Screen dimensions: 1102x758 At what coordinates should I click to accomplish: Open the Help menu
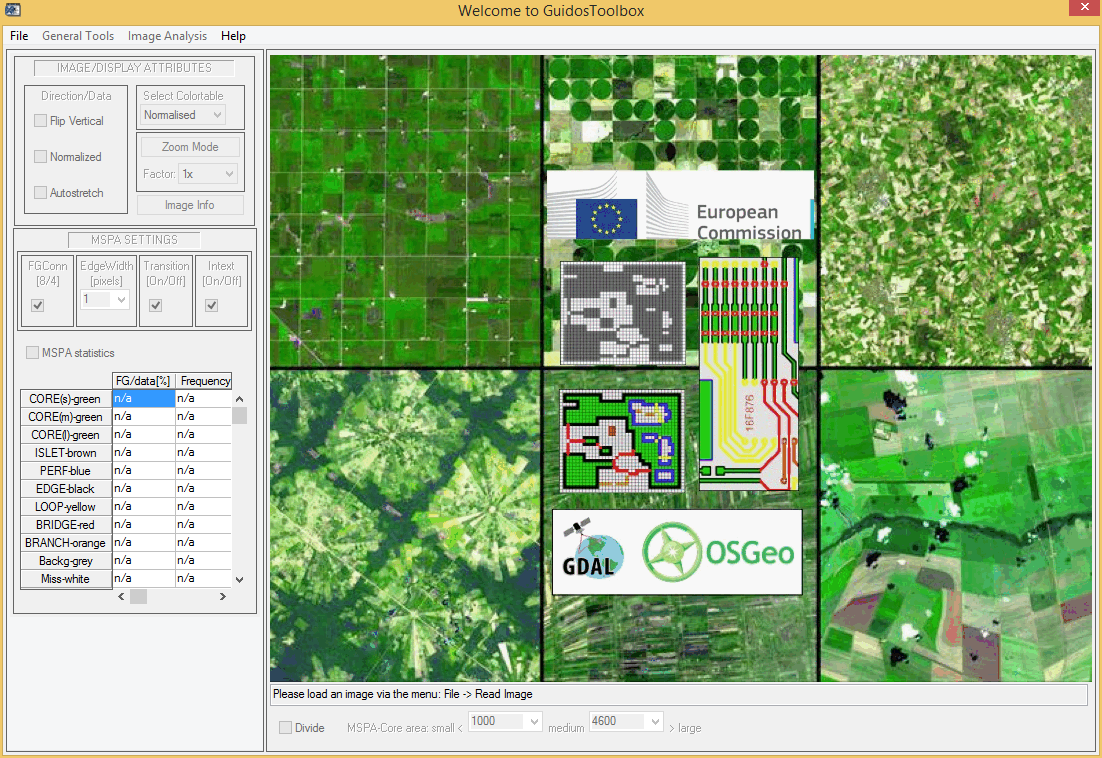coord(233,36)
